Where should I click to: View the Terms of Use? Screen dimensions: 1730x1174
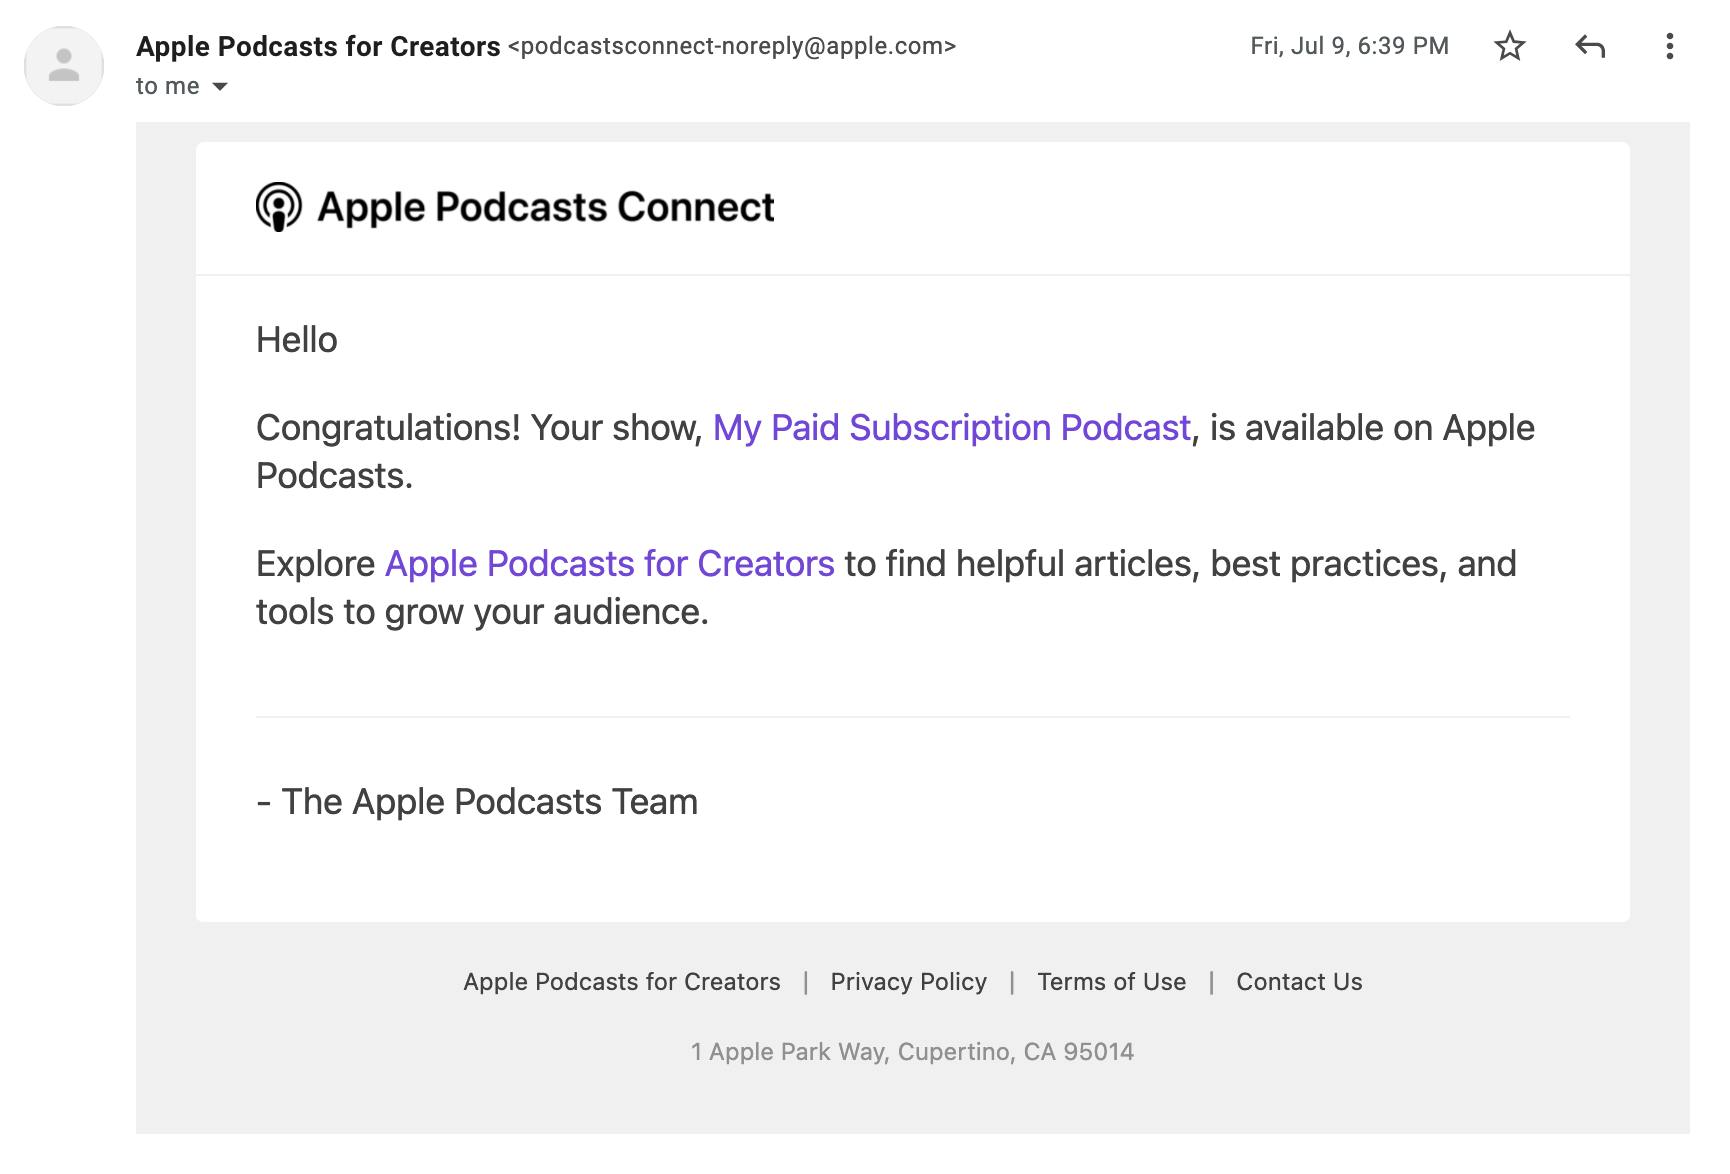pyautogui.click(x=1111, y=981)
